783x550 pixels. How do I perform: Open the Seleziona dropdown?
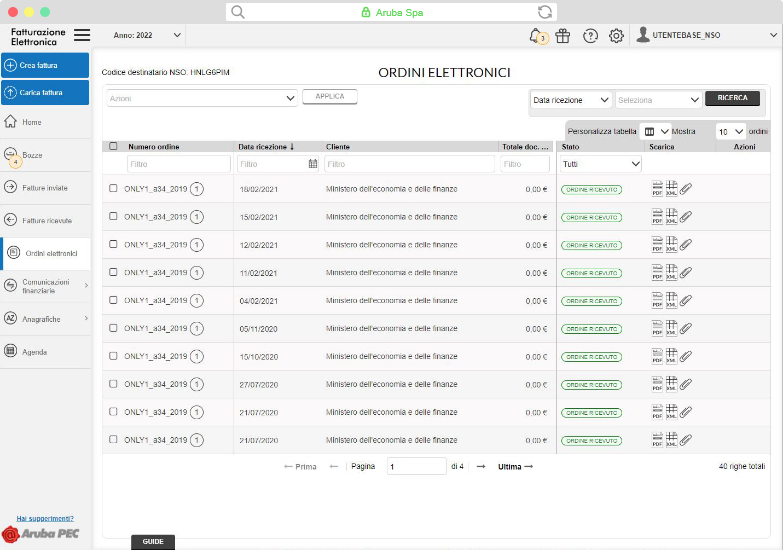coord(658,100)
